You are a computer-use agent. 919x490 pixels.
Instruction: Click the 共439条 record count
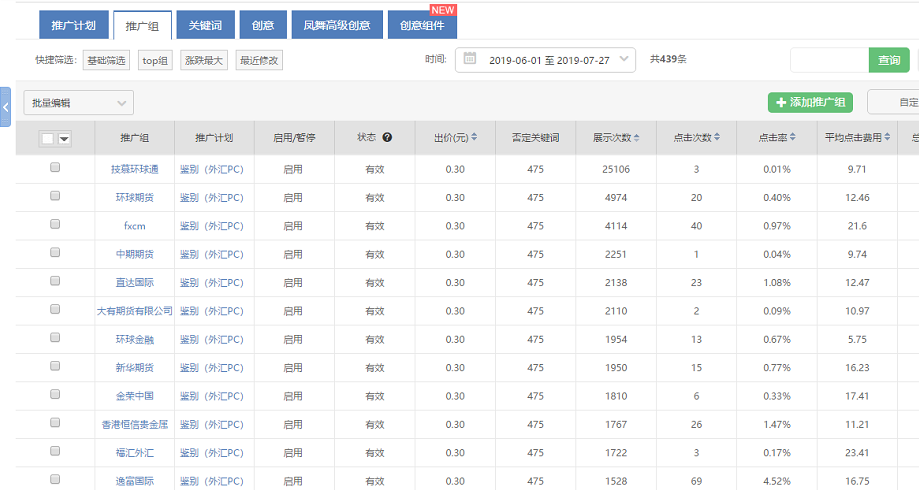point(668,59)
